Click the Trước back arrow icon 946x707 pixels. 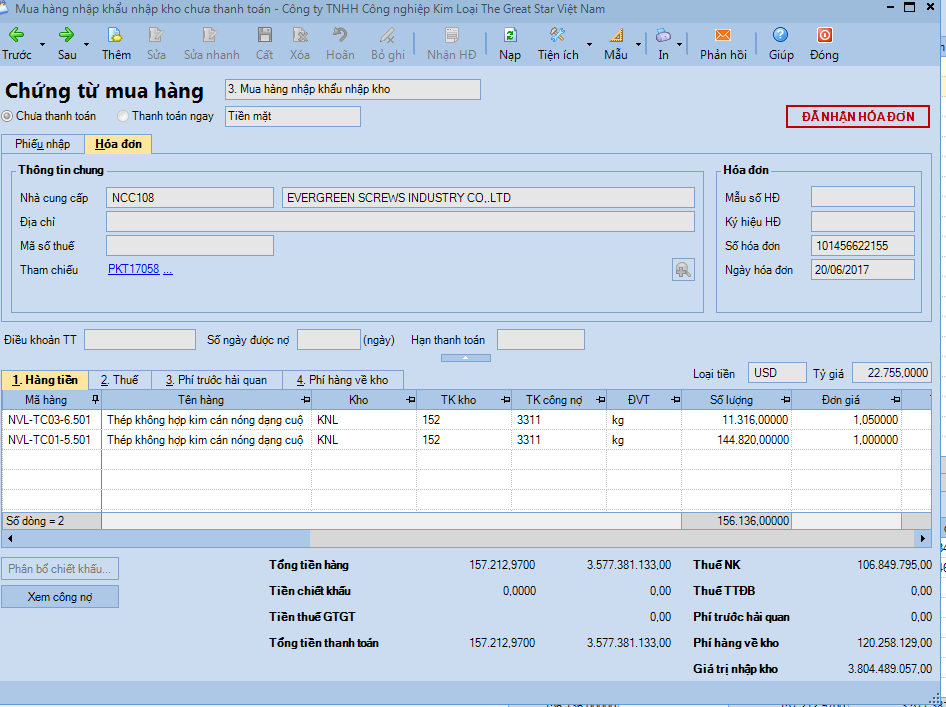pyautogui.click(x=16, y=35)
